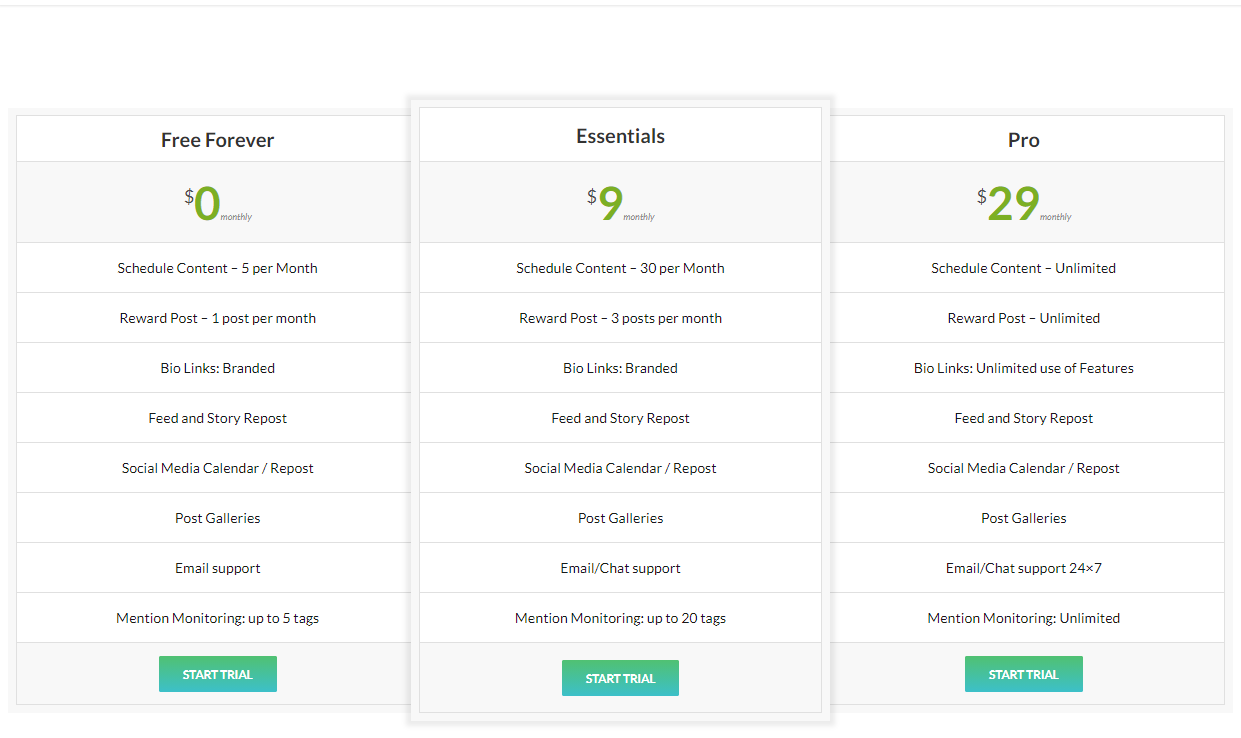1241x738 pixels.
Task: Click 'Post Galleries' in Free Forever column
Action: 217,518
